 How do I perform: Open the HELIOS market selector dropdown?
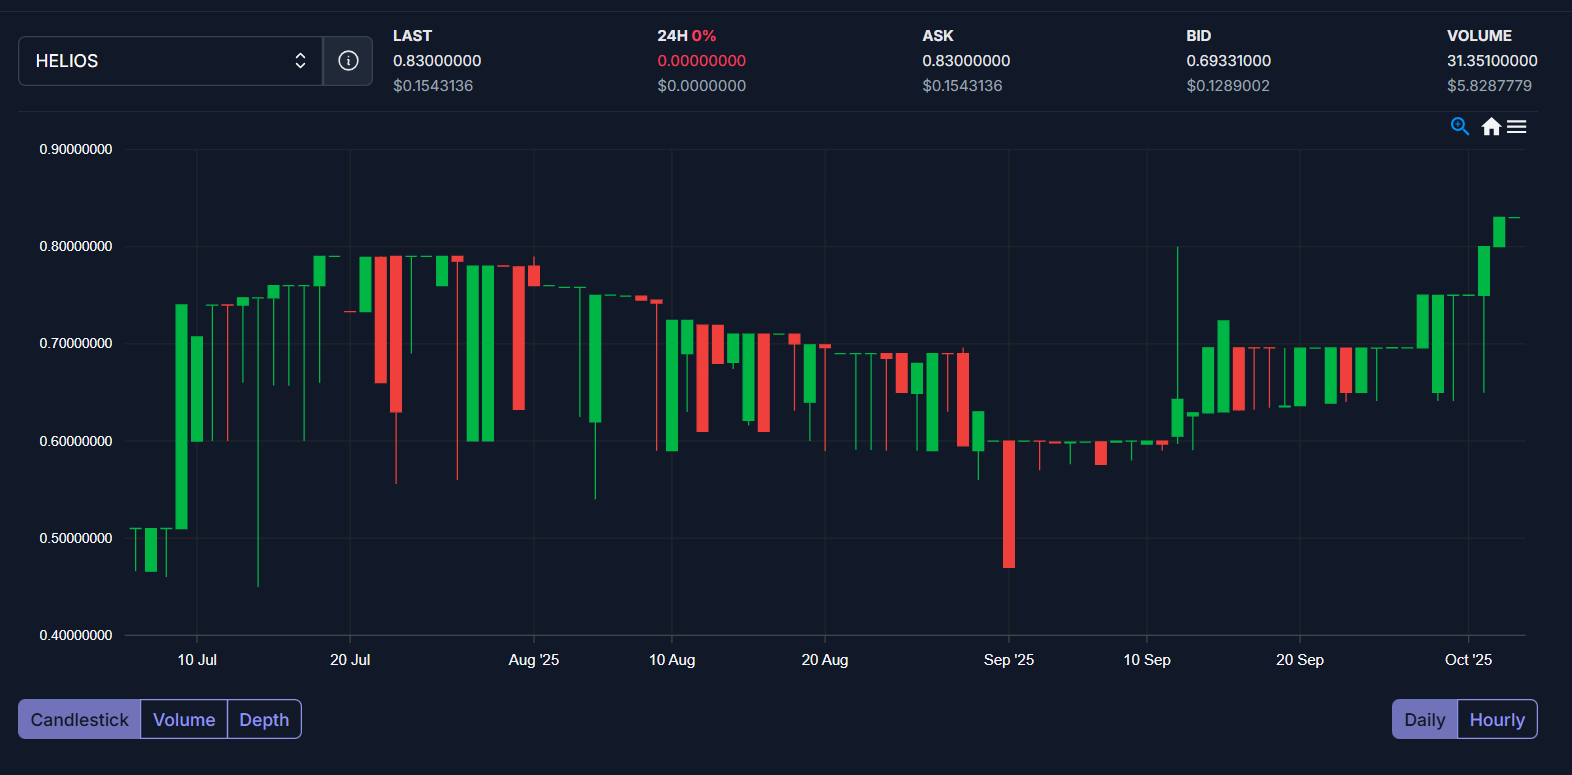pyautogui.click(x=170, y=61)
